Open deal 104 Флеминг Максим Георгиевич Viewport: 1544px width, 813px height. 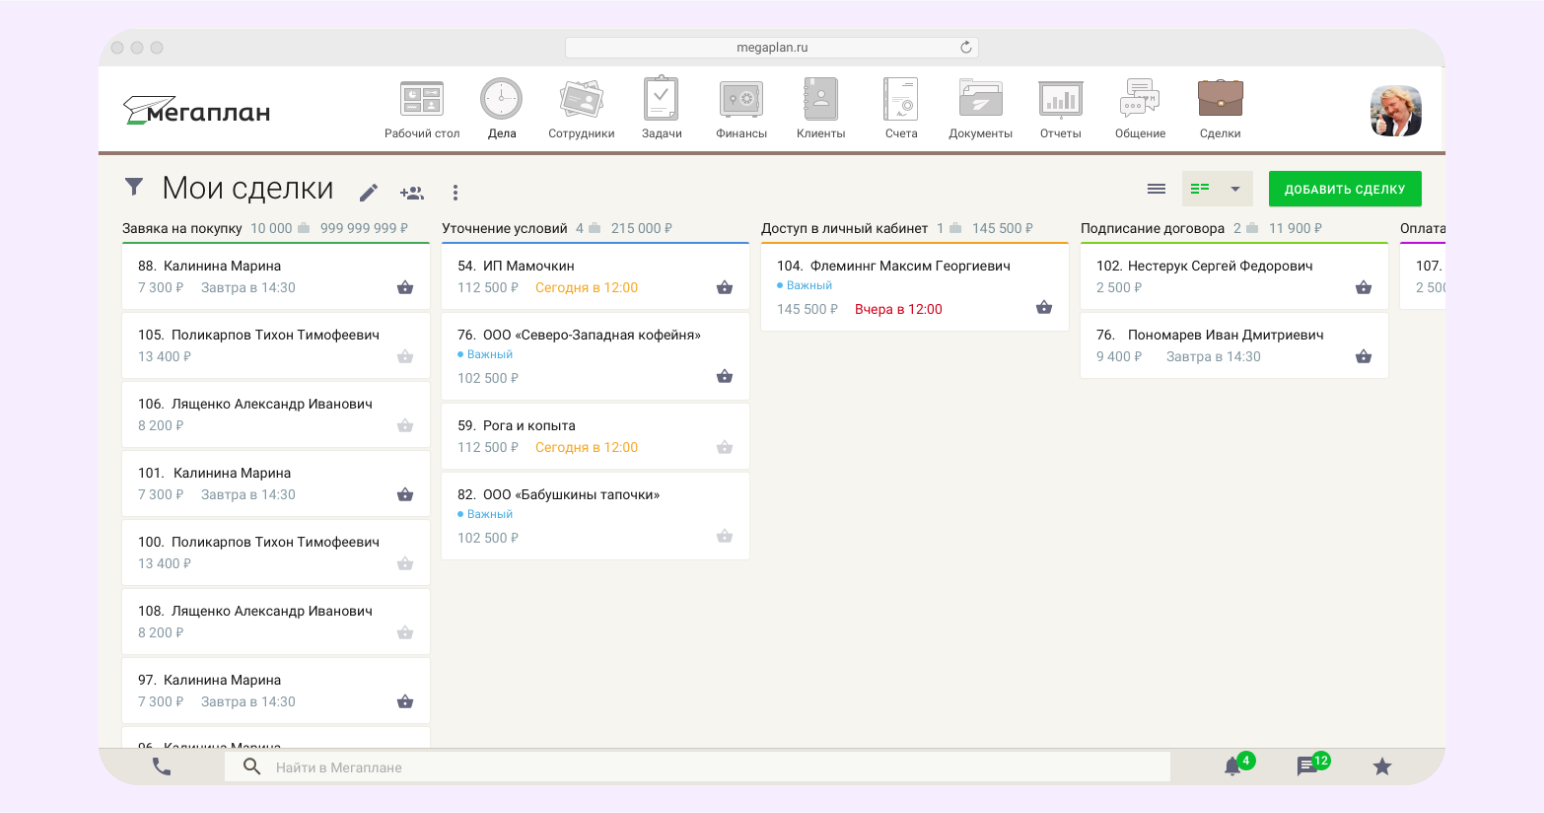coord(893,266)
